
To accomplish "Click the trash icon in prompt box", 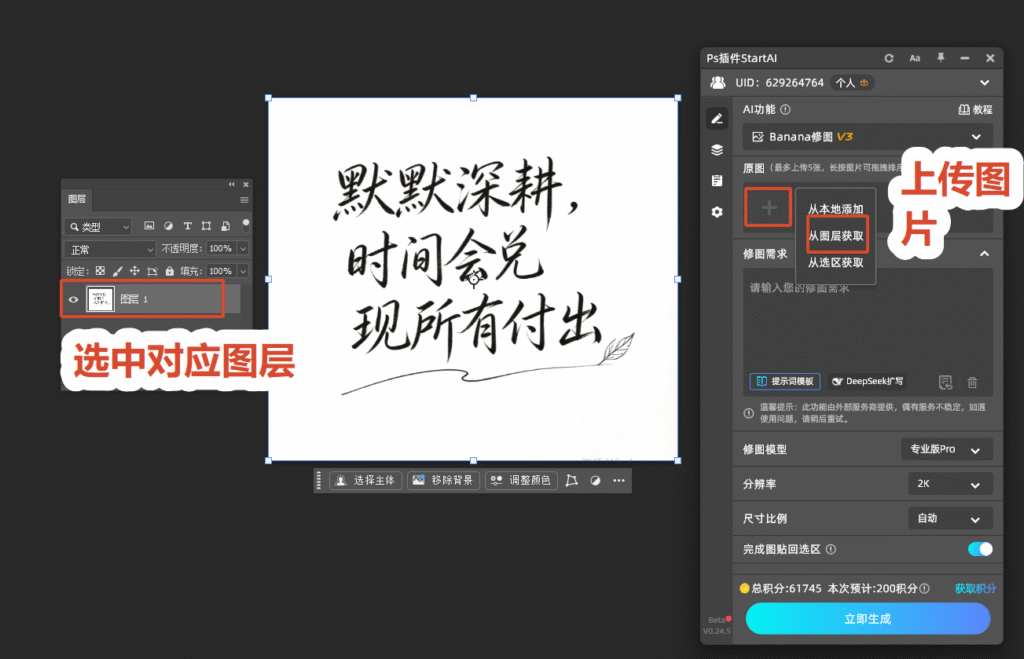I will (972, 382).
